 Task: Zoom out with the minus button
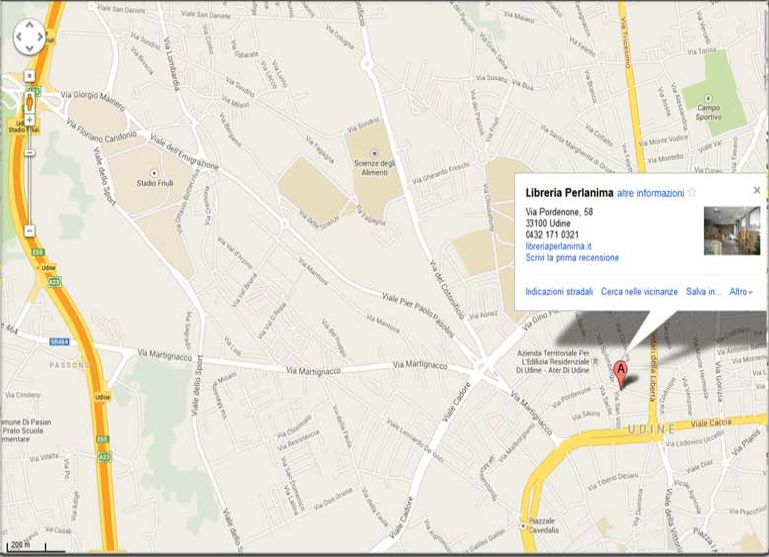(x=29, y=230)
